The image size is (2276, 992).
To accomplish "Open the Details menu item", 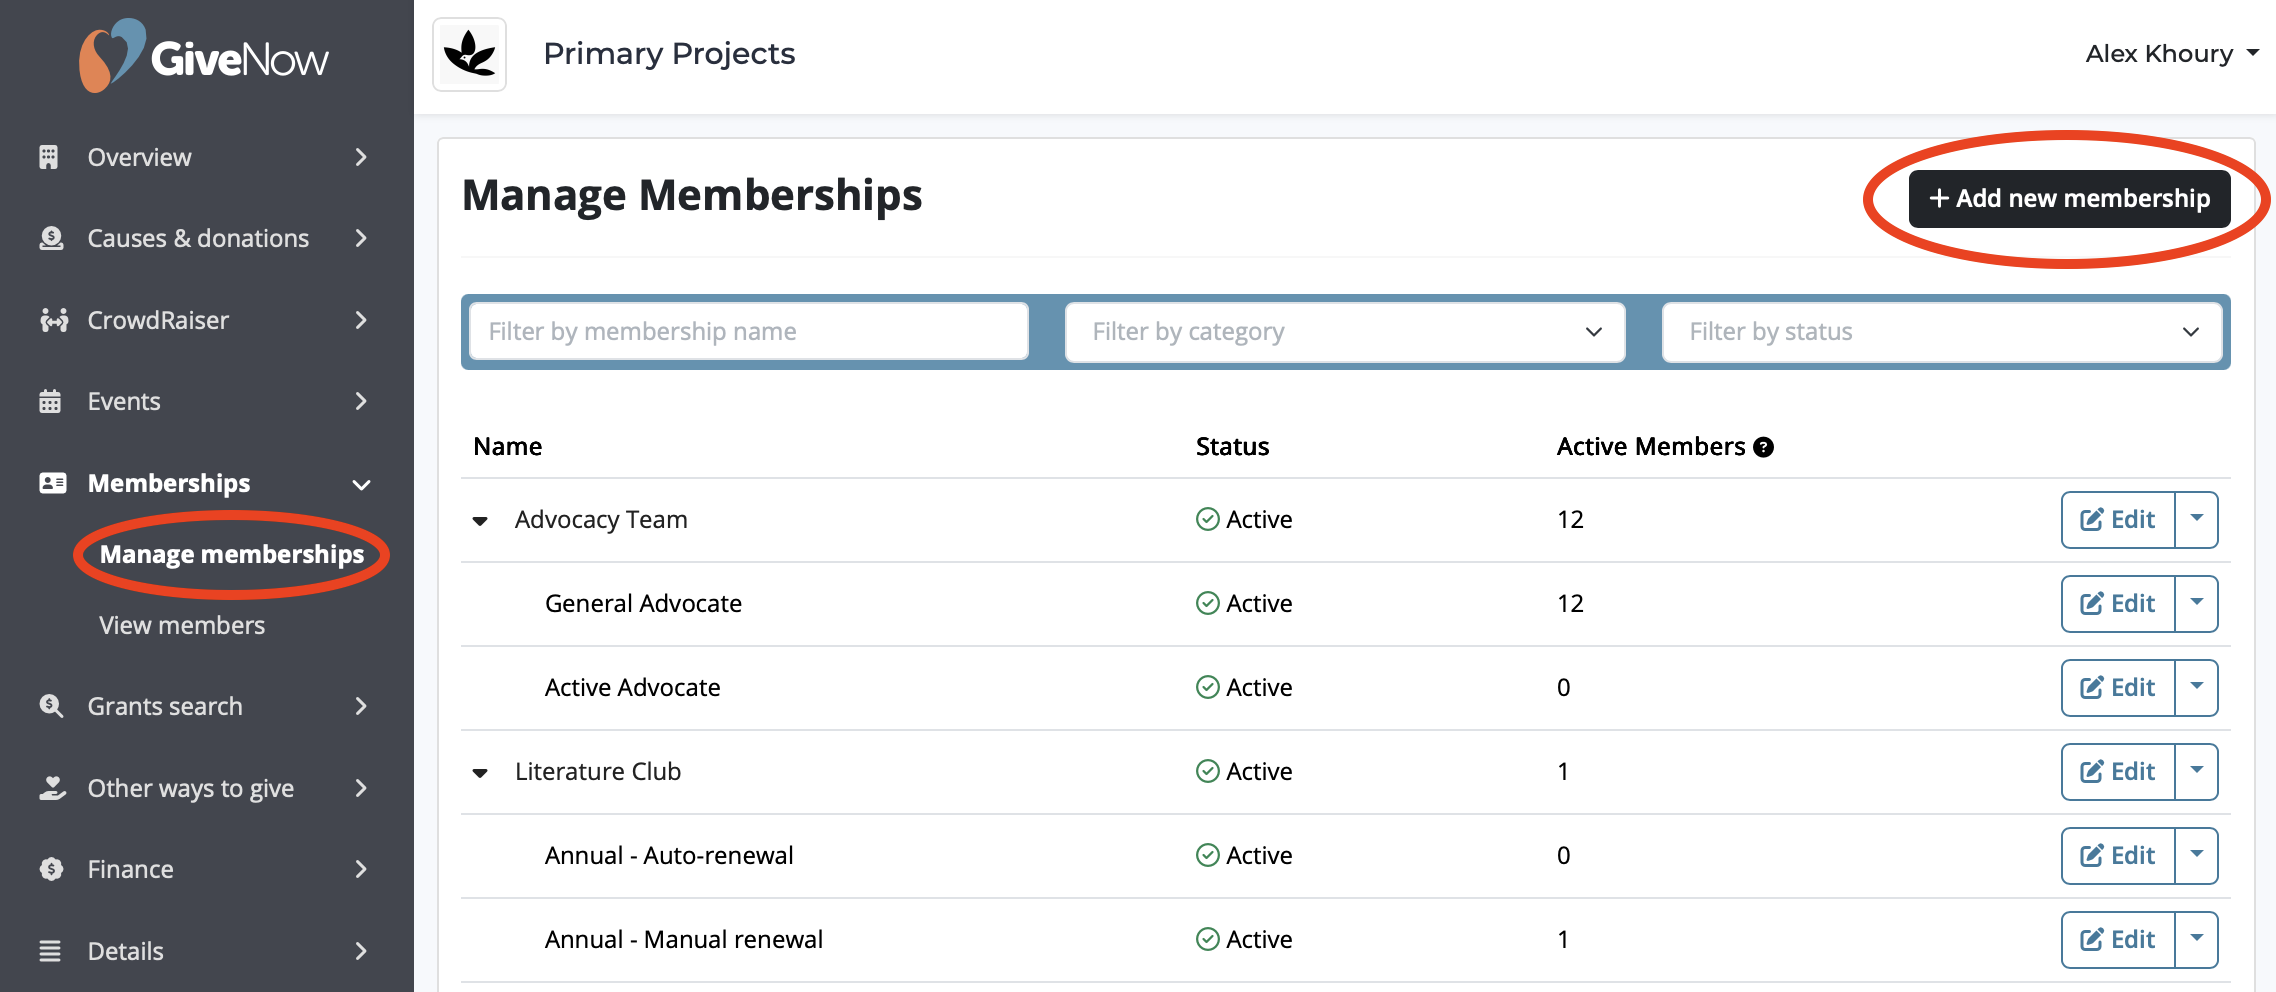I will click(125, 951).
